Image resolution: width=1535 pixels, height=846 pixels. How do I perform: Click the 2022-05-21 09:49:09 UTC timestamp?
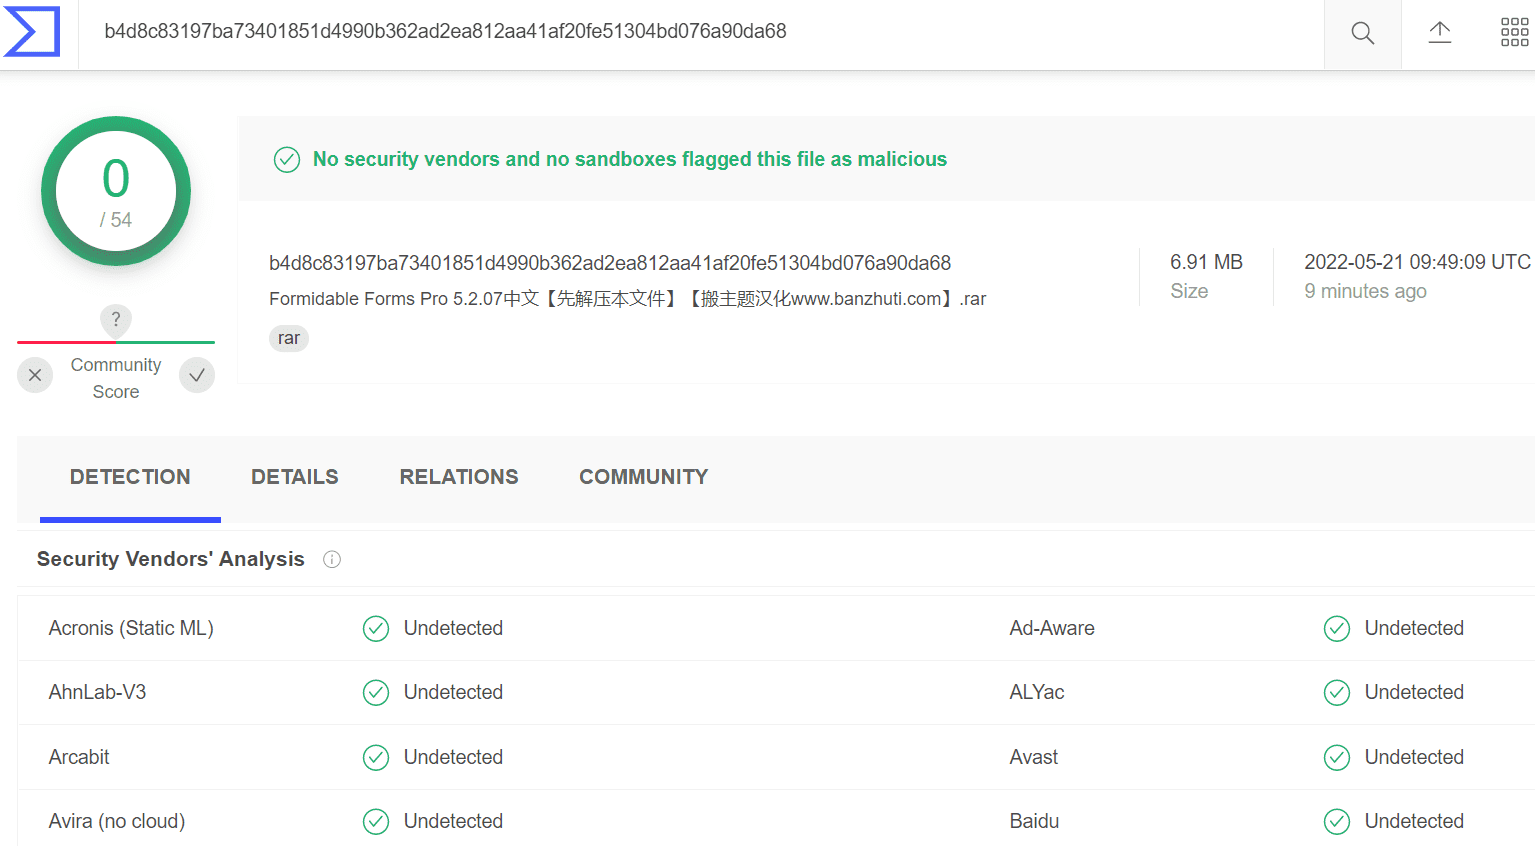click(x=1417, y=262)
